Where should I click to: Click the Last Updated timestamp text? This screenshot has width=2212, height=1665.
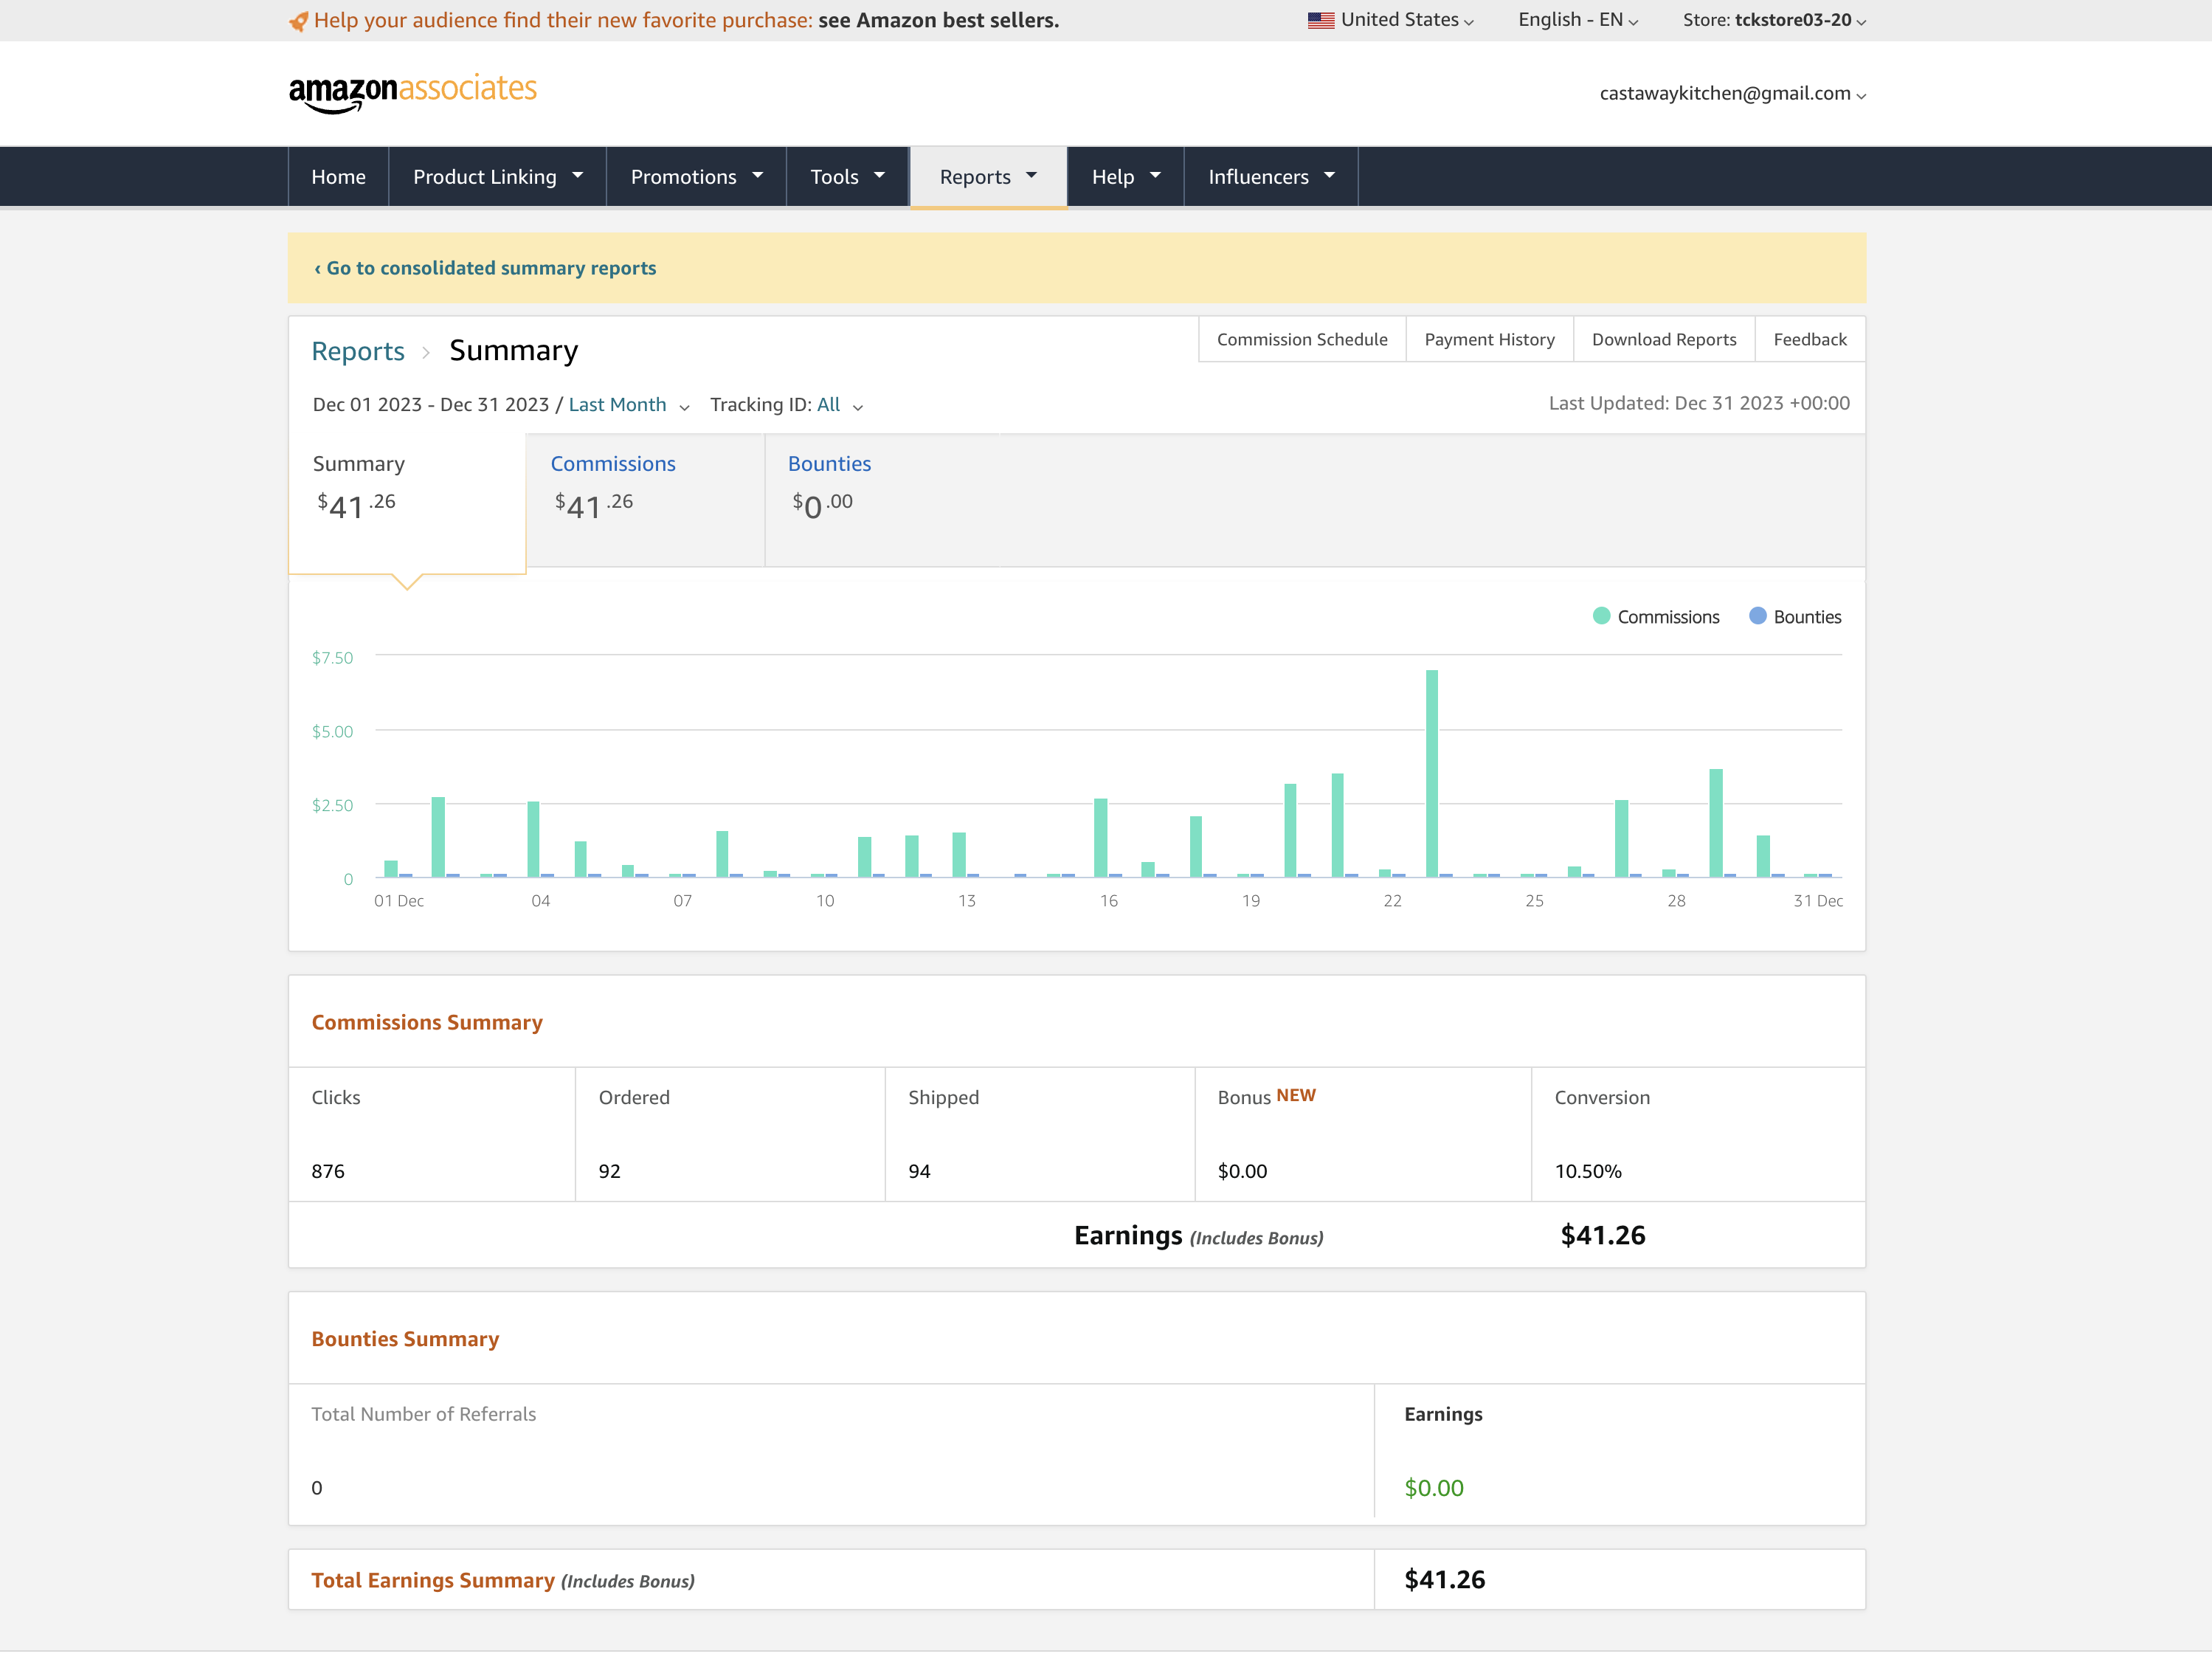pyautogui.click(x=1699, y=403)
